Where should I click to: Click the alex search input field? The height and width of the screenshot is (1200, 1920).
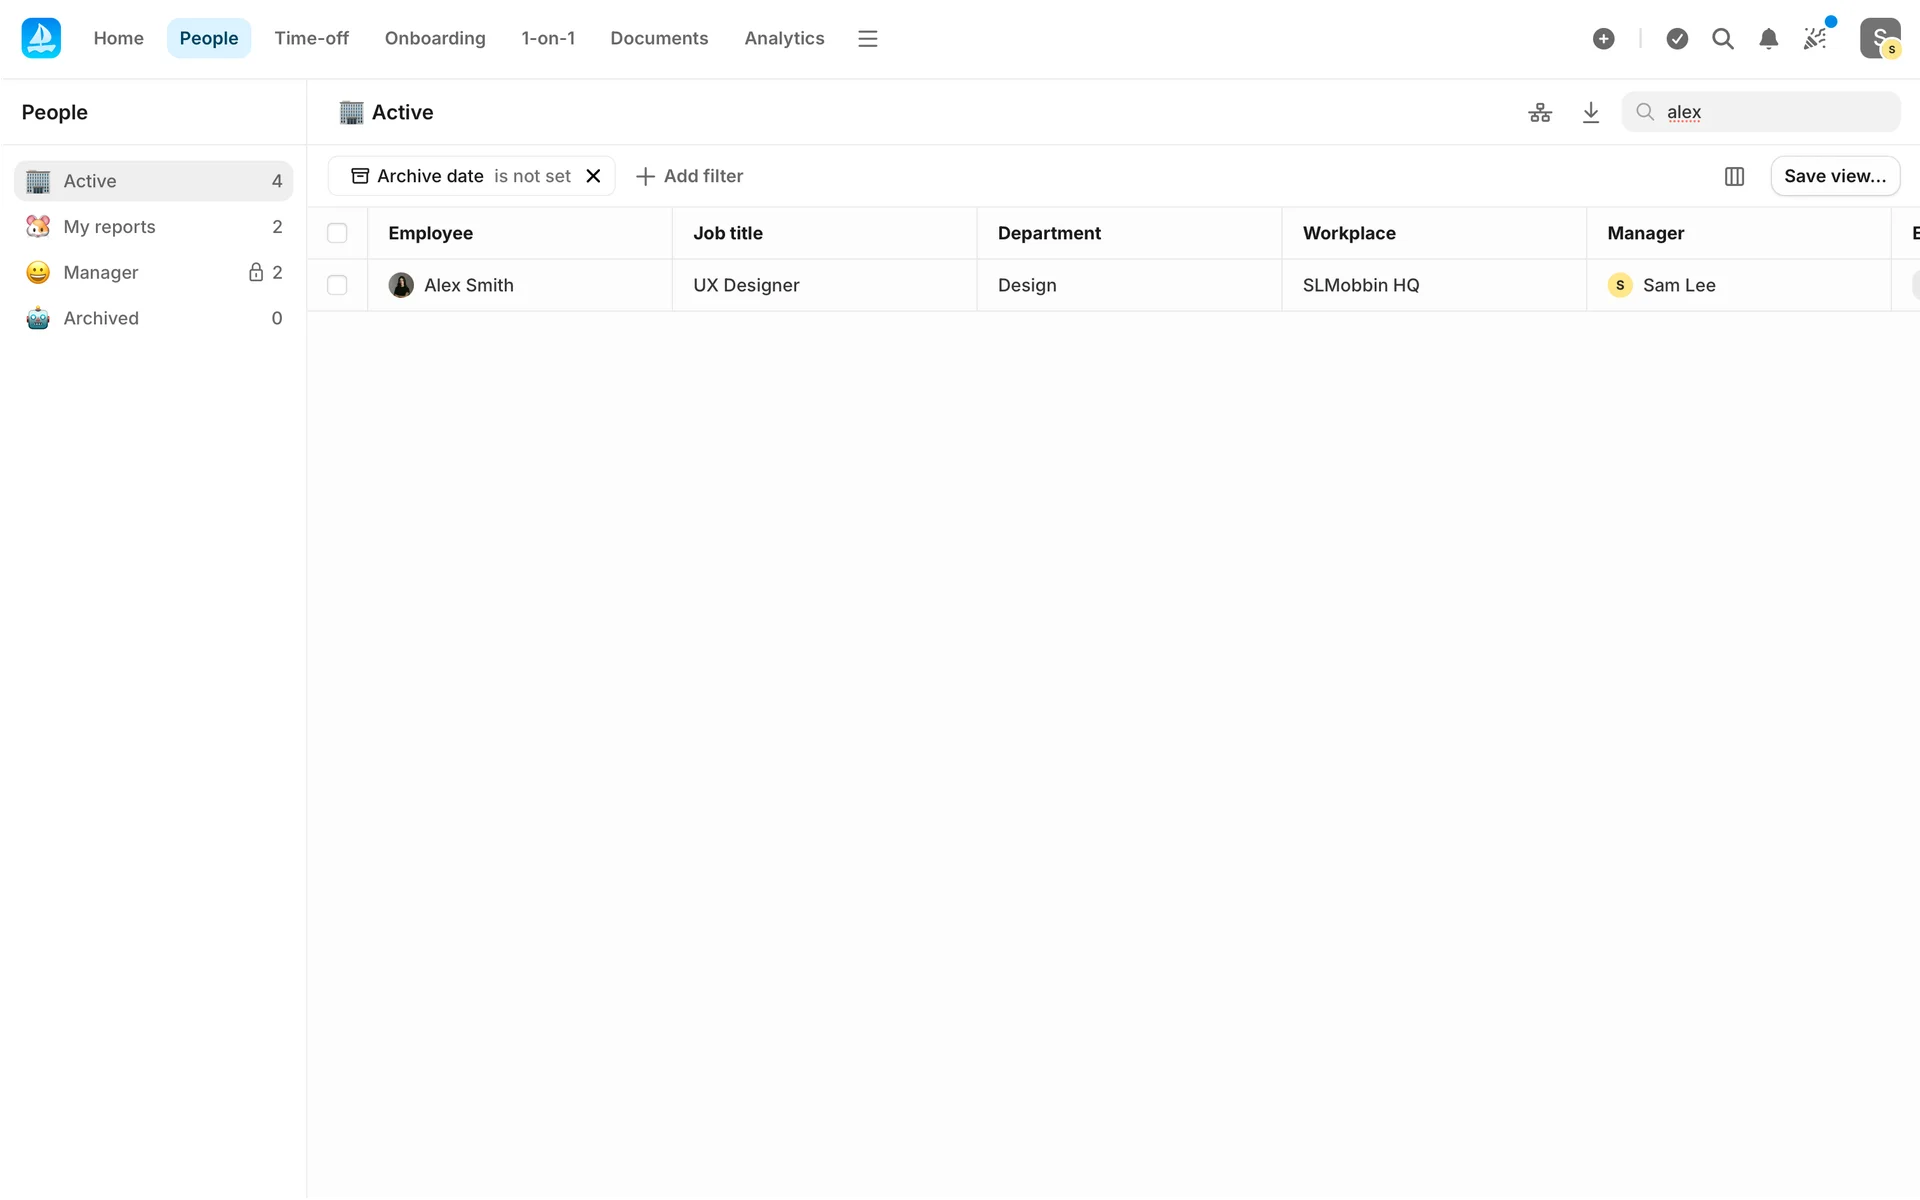tap(1775, 112)
